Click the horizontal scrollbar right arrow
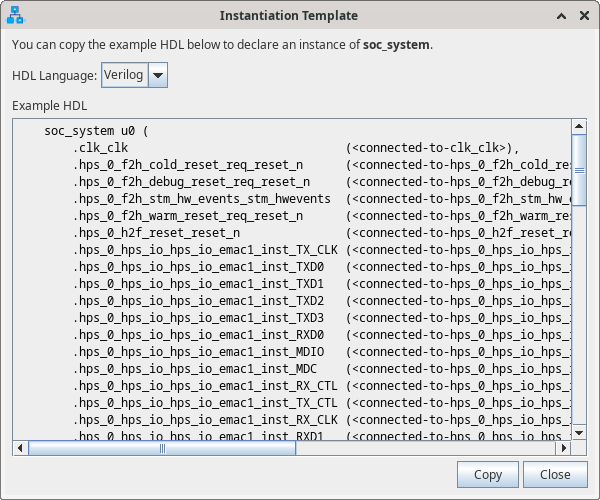600x500 pixels. (563, 448)
